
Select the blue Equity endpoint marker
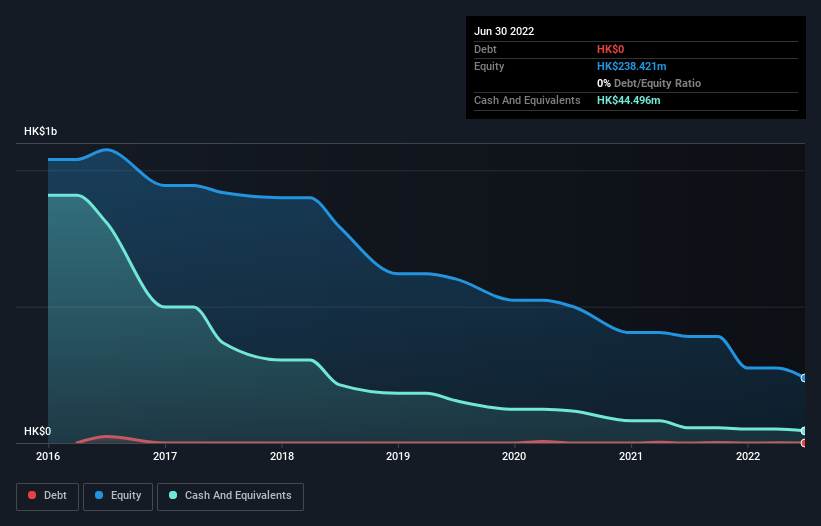pyautogui.click(x=804, y=378)
